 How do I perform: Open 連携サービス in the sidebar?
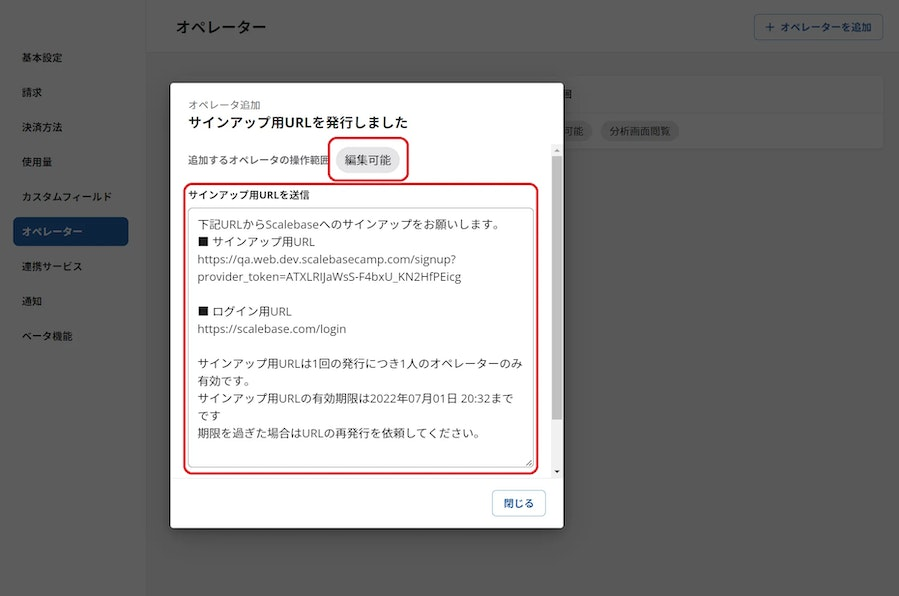coord(52,267)
